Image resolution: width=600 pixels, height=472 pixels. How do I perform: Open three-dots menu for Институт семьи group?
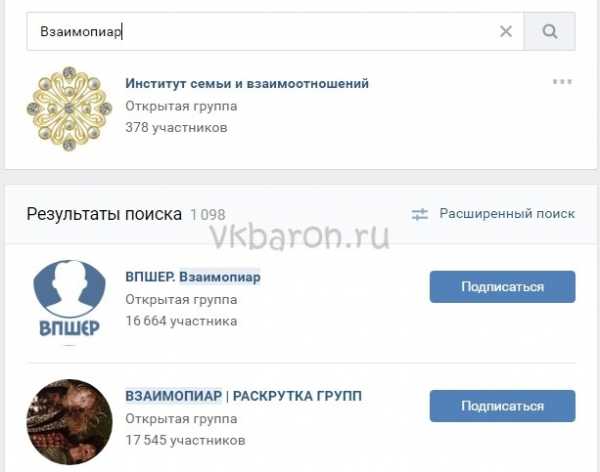coord(562,82)
